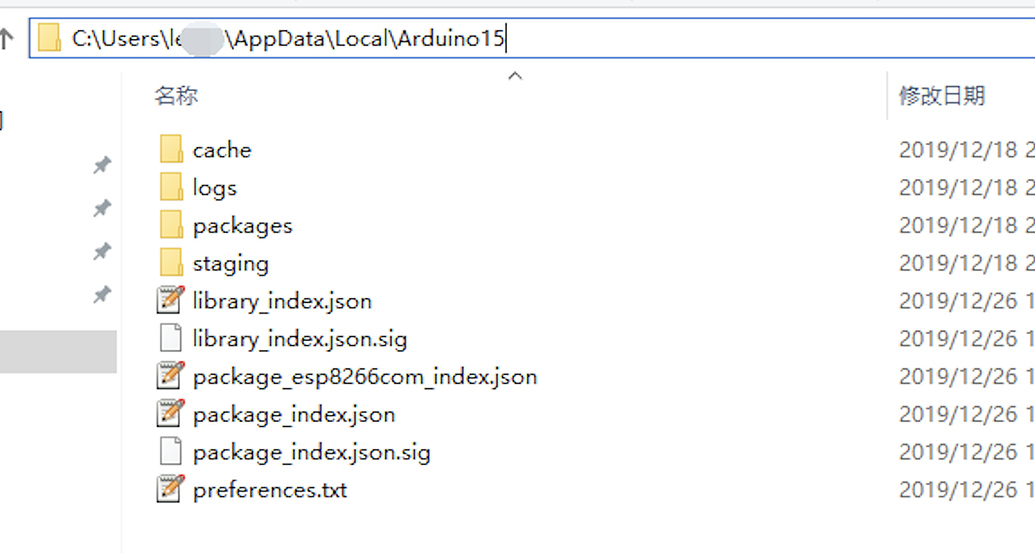Select the logs folder icon
Image resolution: width=1035 pixels, height=553 pixels.
point(171,188)
